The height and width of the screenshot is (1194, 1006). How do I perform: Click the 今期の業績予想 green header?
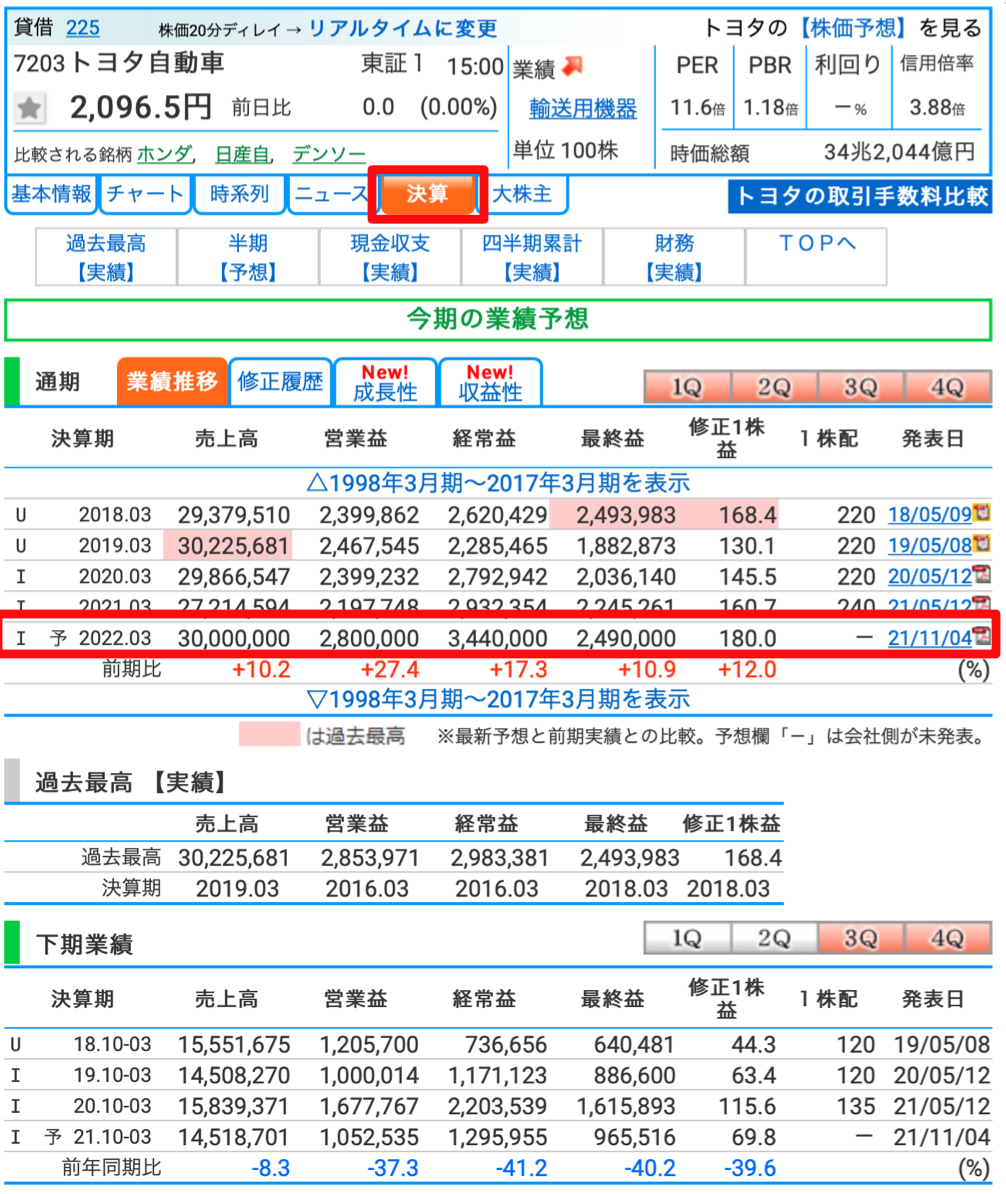click(498, 320)
